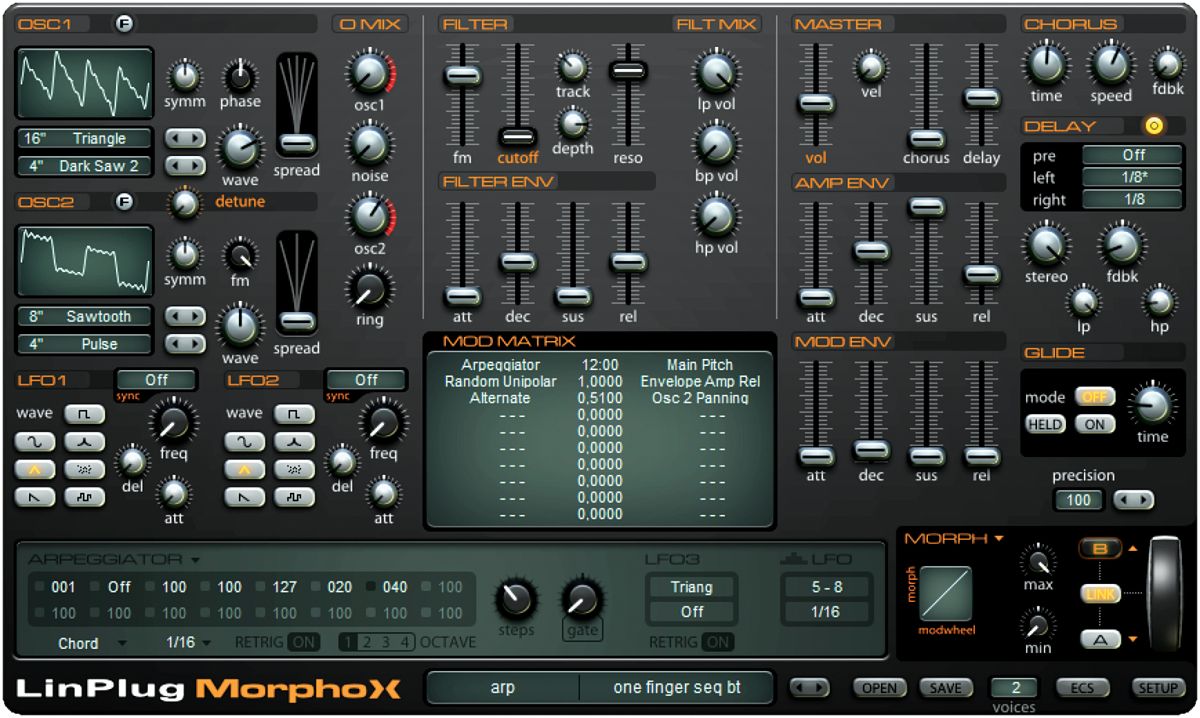The width and height of the screenshot is (1200, 718).
Task: Click the OSC1 waveform display
Action: (85, 83)
